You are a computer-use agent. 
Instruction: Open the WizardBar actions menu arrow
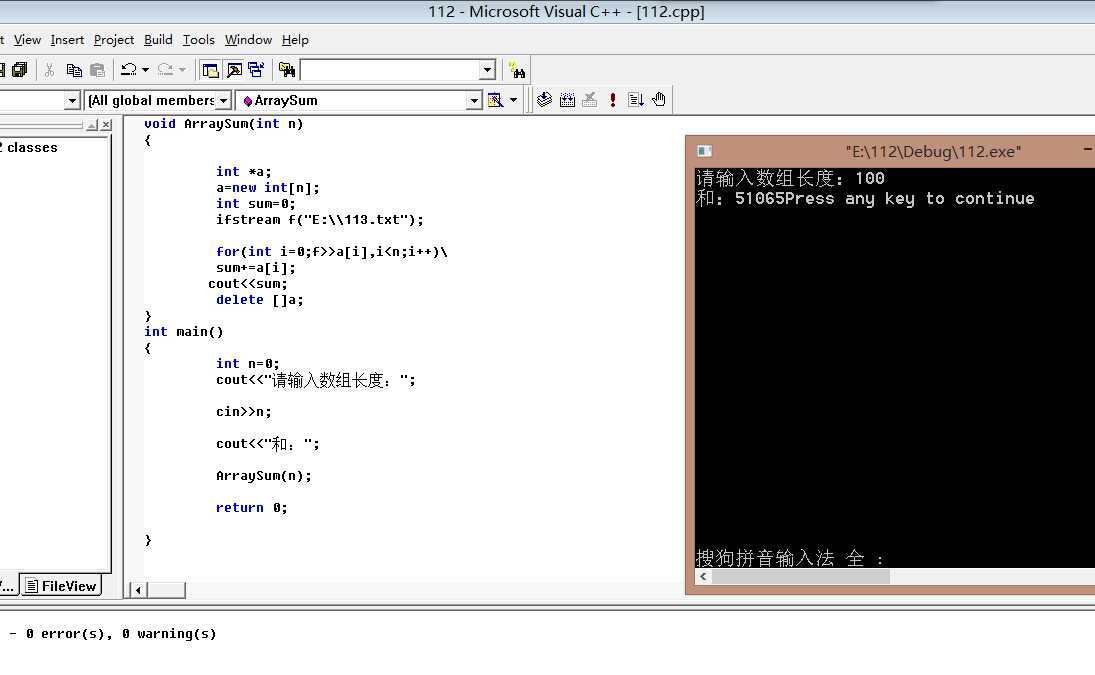pyautogui.click(x=513, y=100)
